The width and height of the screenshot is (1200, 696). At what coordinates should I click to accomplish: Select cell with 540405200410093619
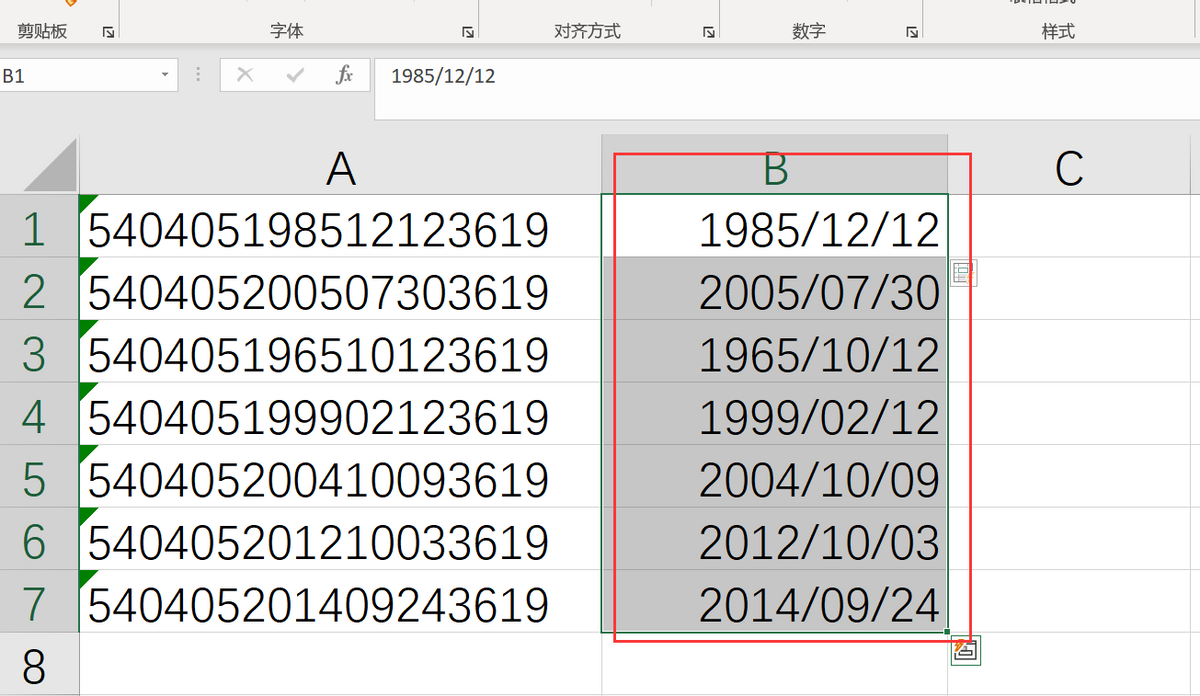pos(341,476)
